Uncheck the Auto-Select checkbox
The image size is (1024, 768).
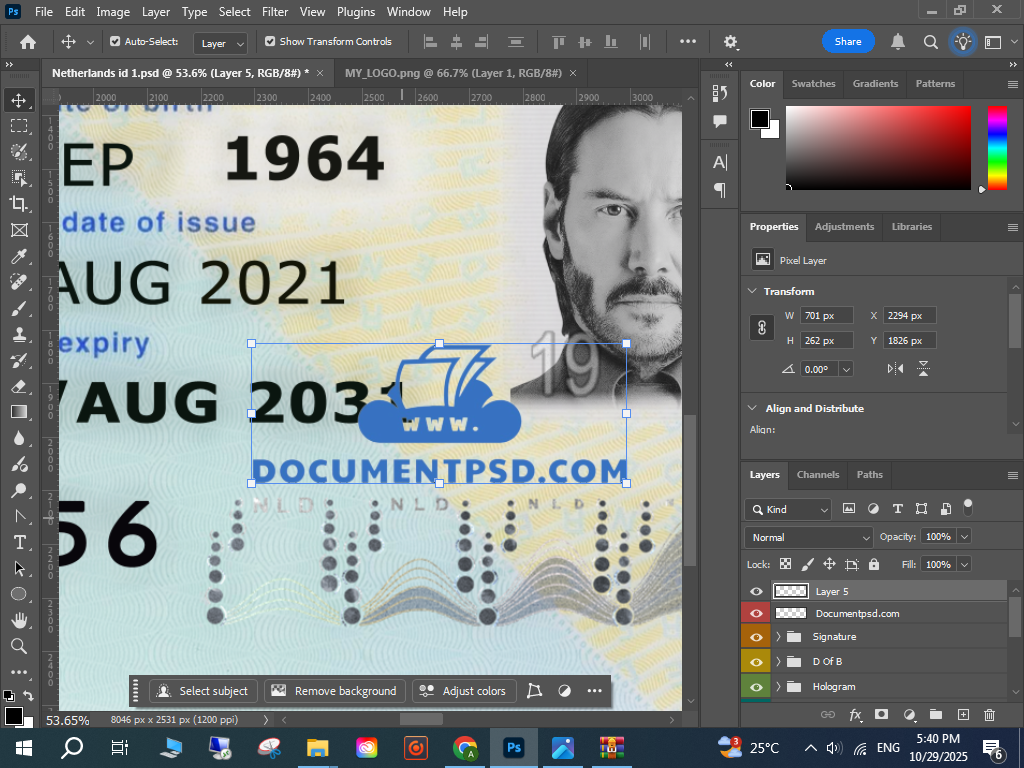tap(115, 42)
